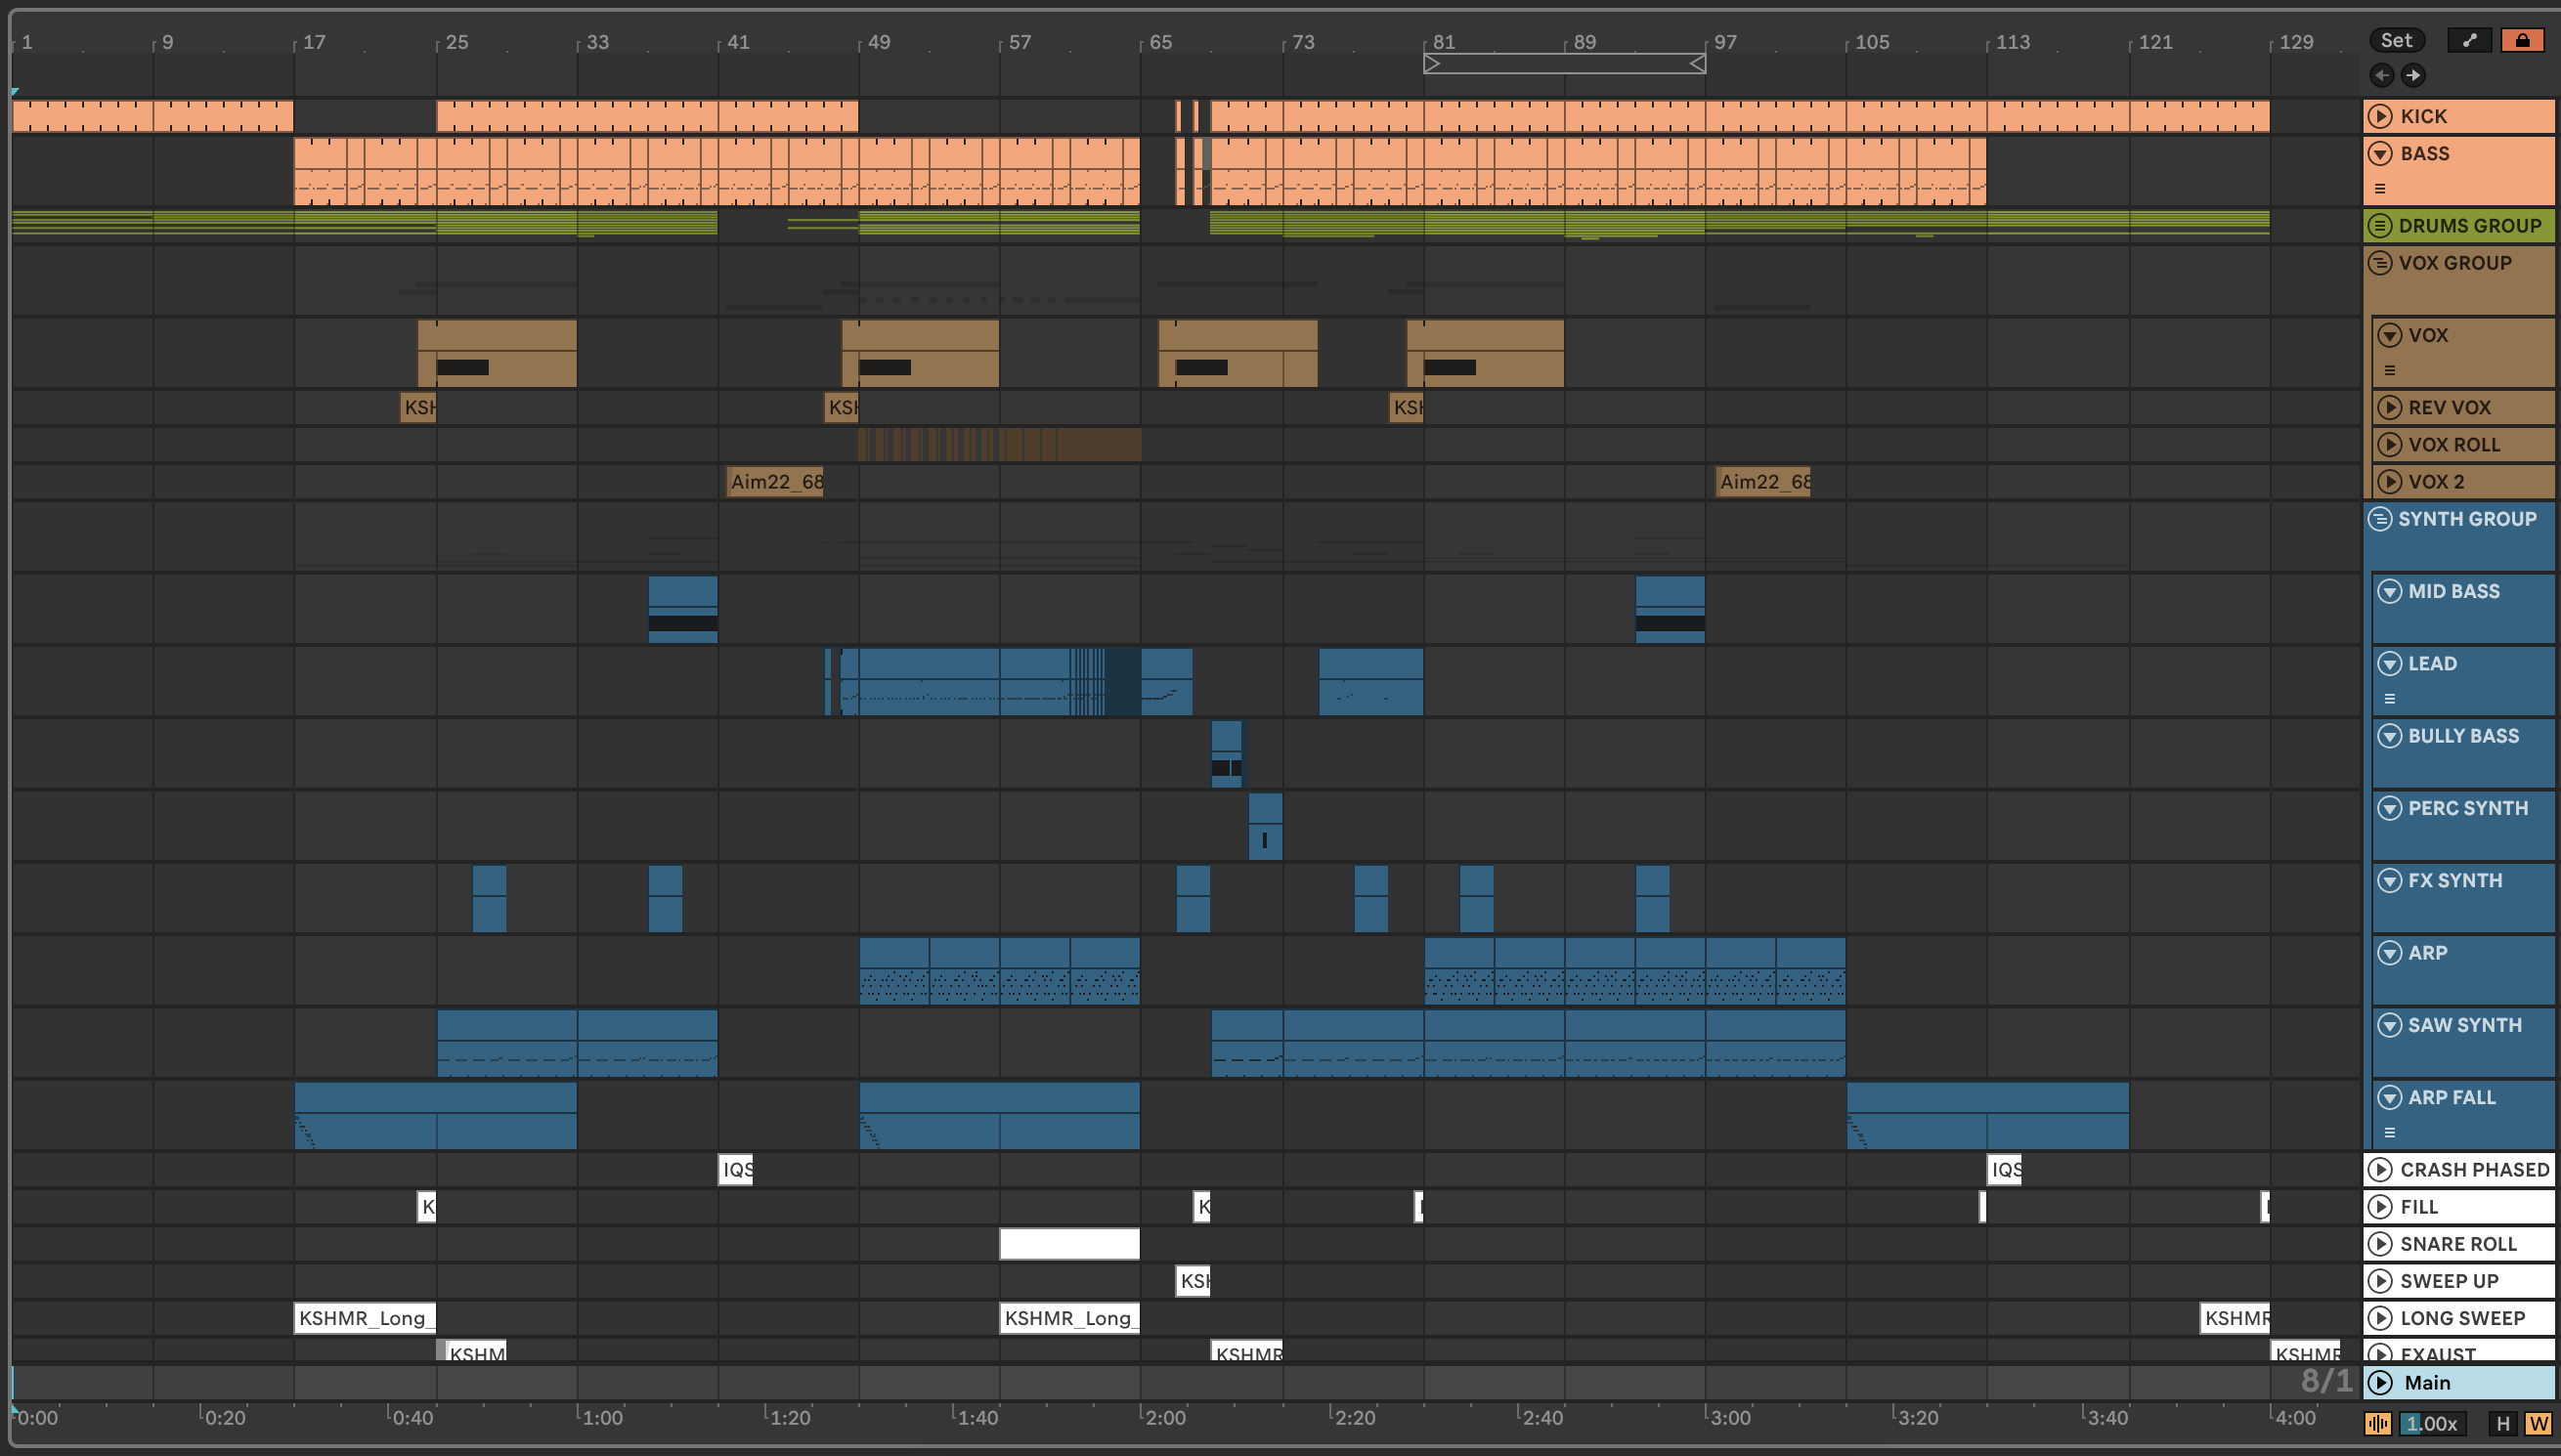Fold the BASS track
Image resolution: width=2561 pixels, height=1456 pixels.
[x=2380, y=153]
